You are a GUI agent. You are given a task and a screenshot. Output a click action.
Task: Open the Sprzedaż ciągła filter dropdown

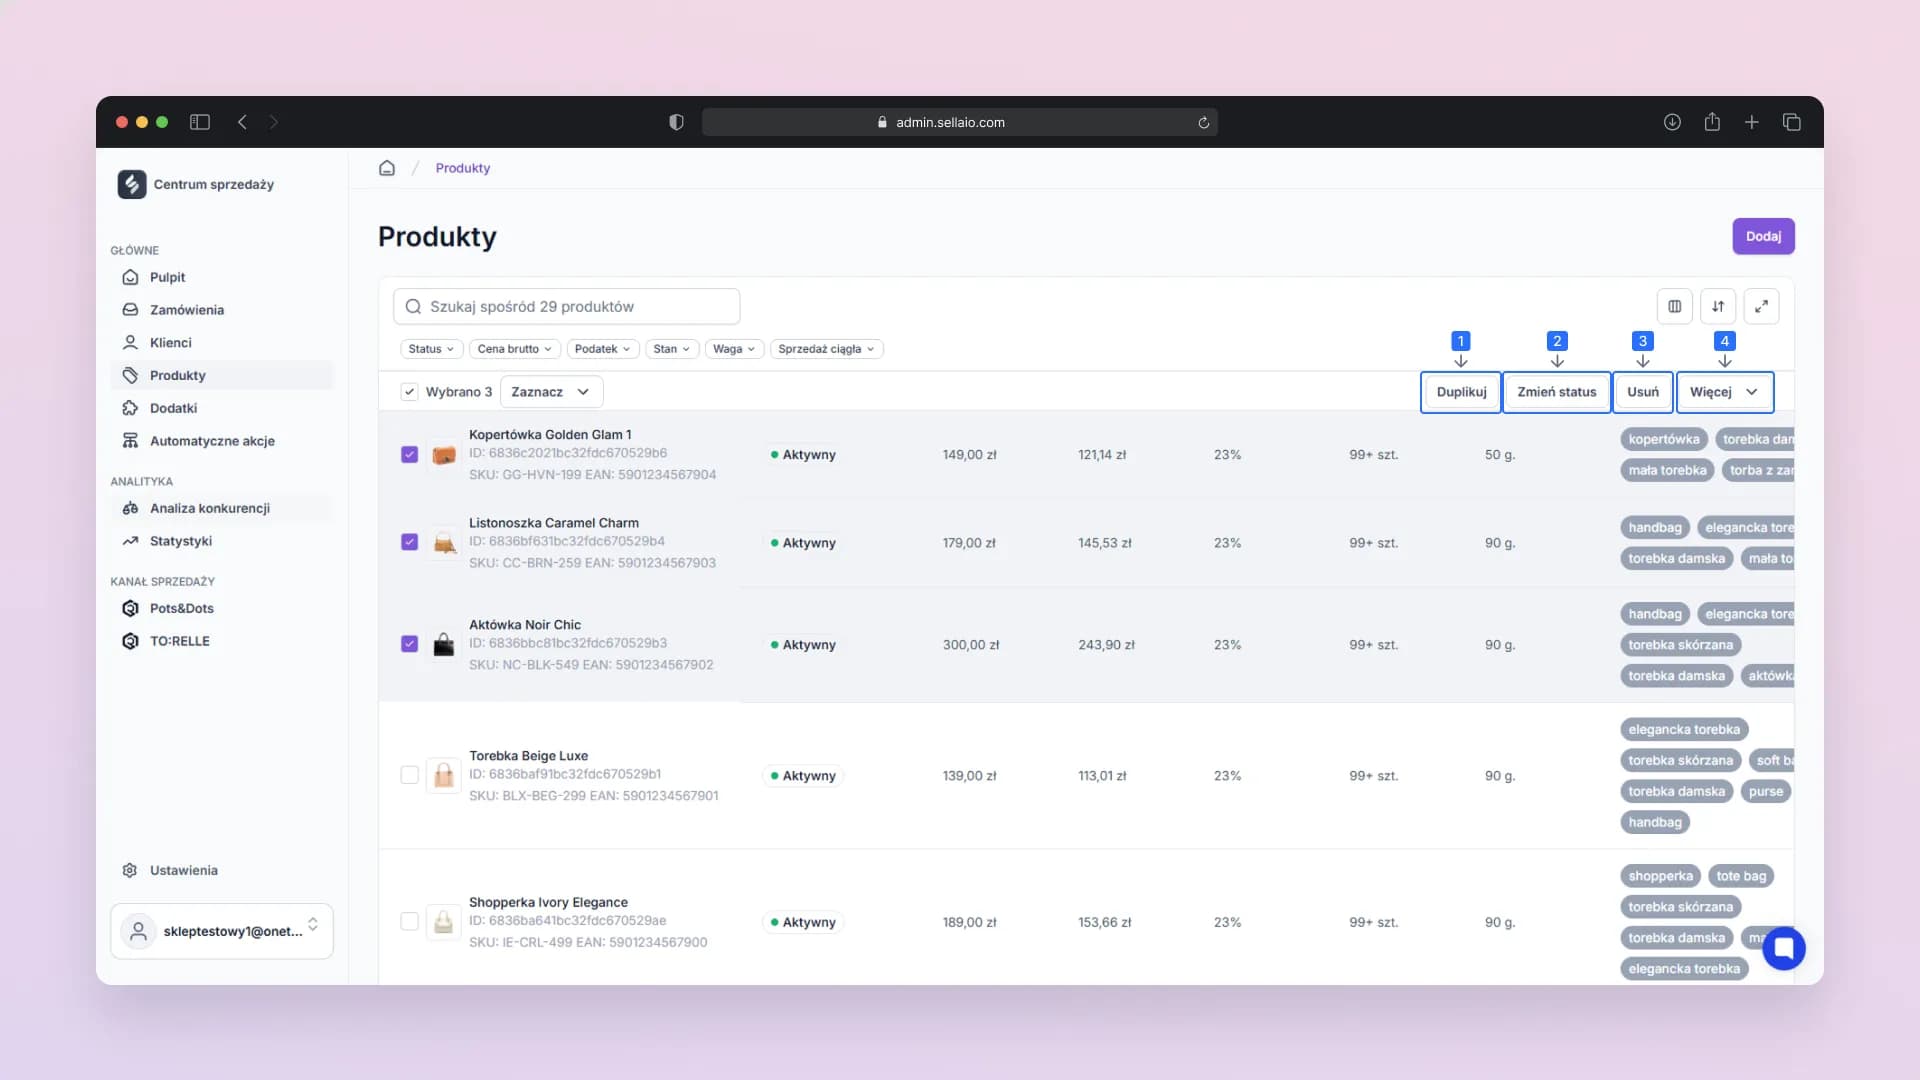point(826,349)
